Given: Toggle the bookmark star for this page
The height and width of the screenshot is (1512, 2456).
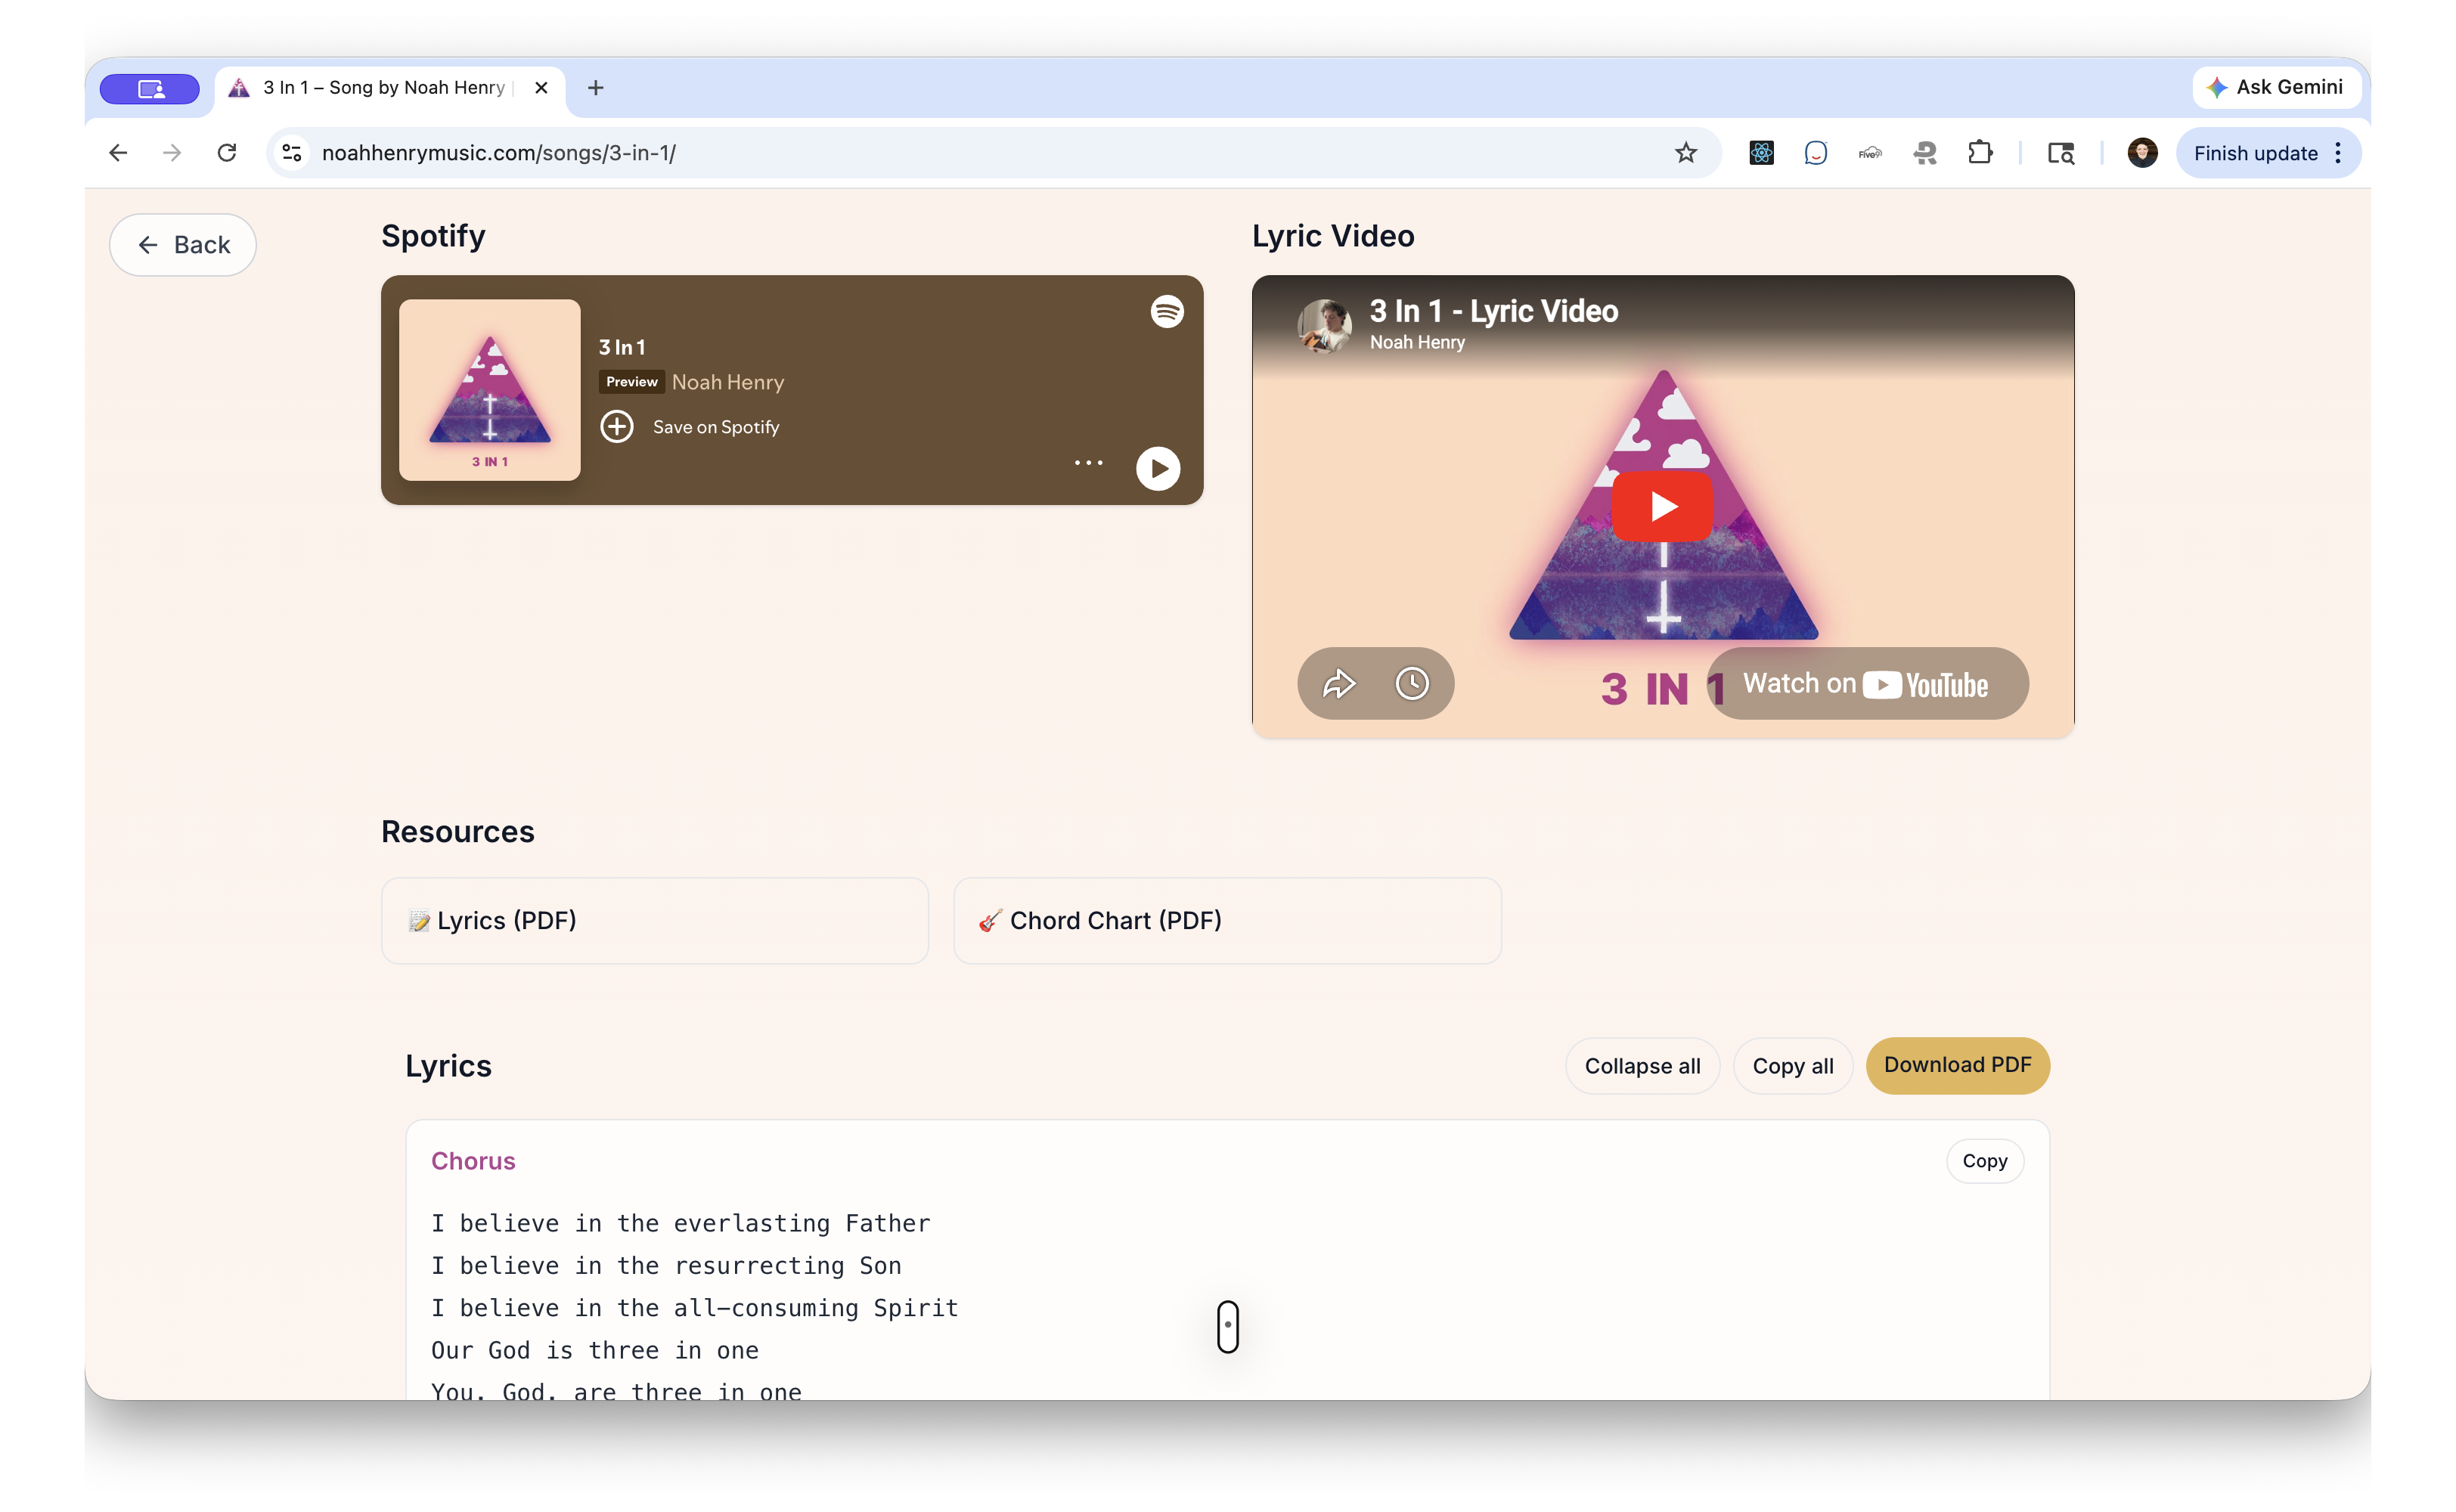Looking at the screenshot, I should coord(1686,152).
